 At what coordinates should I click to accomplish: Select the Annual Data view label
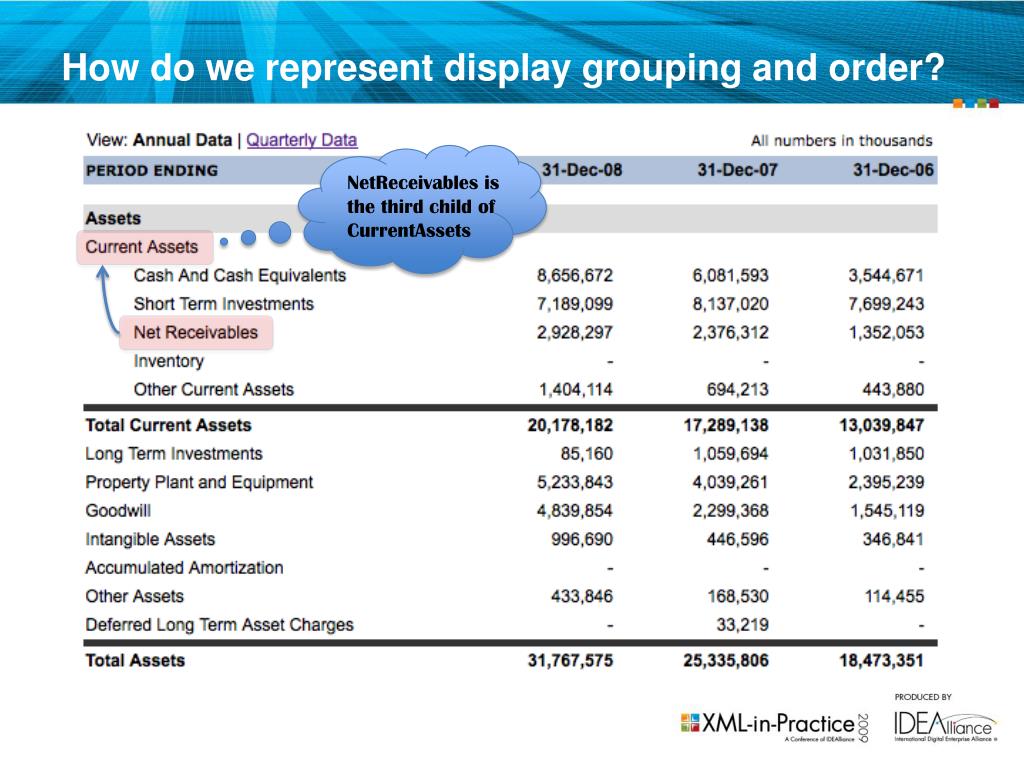tap(182, 140)
